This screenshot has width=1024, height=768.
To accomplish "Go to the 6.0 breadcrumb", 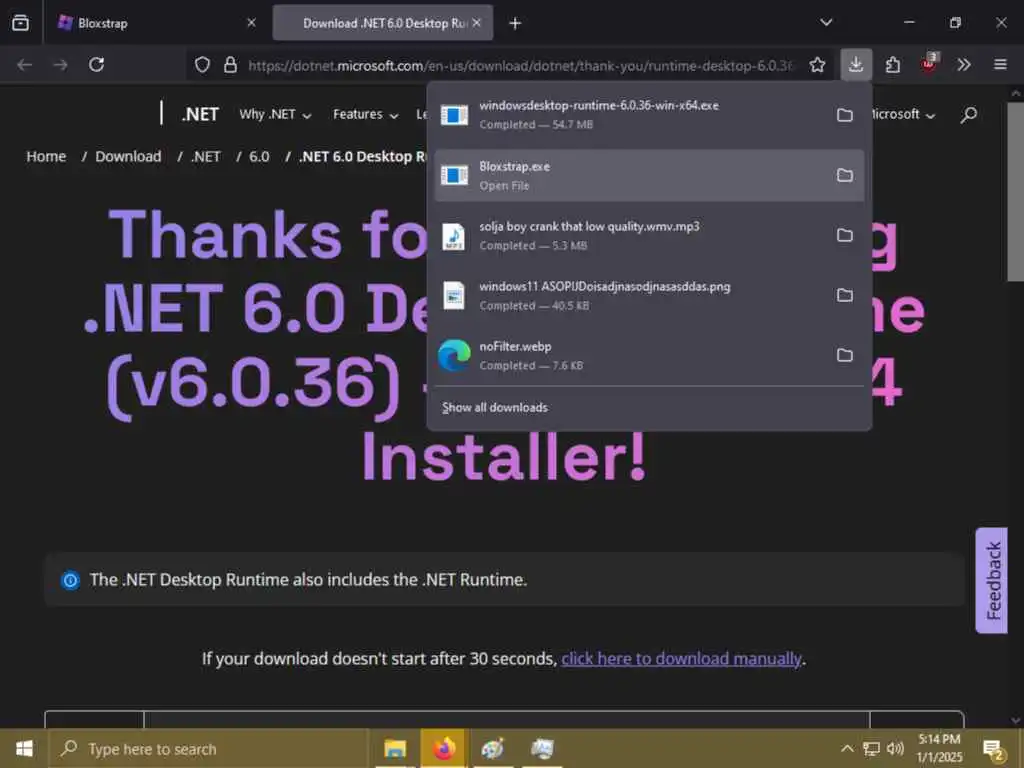I will [259, 157].
